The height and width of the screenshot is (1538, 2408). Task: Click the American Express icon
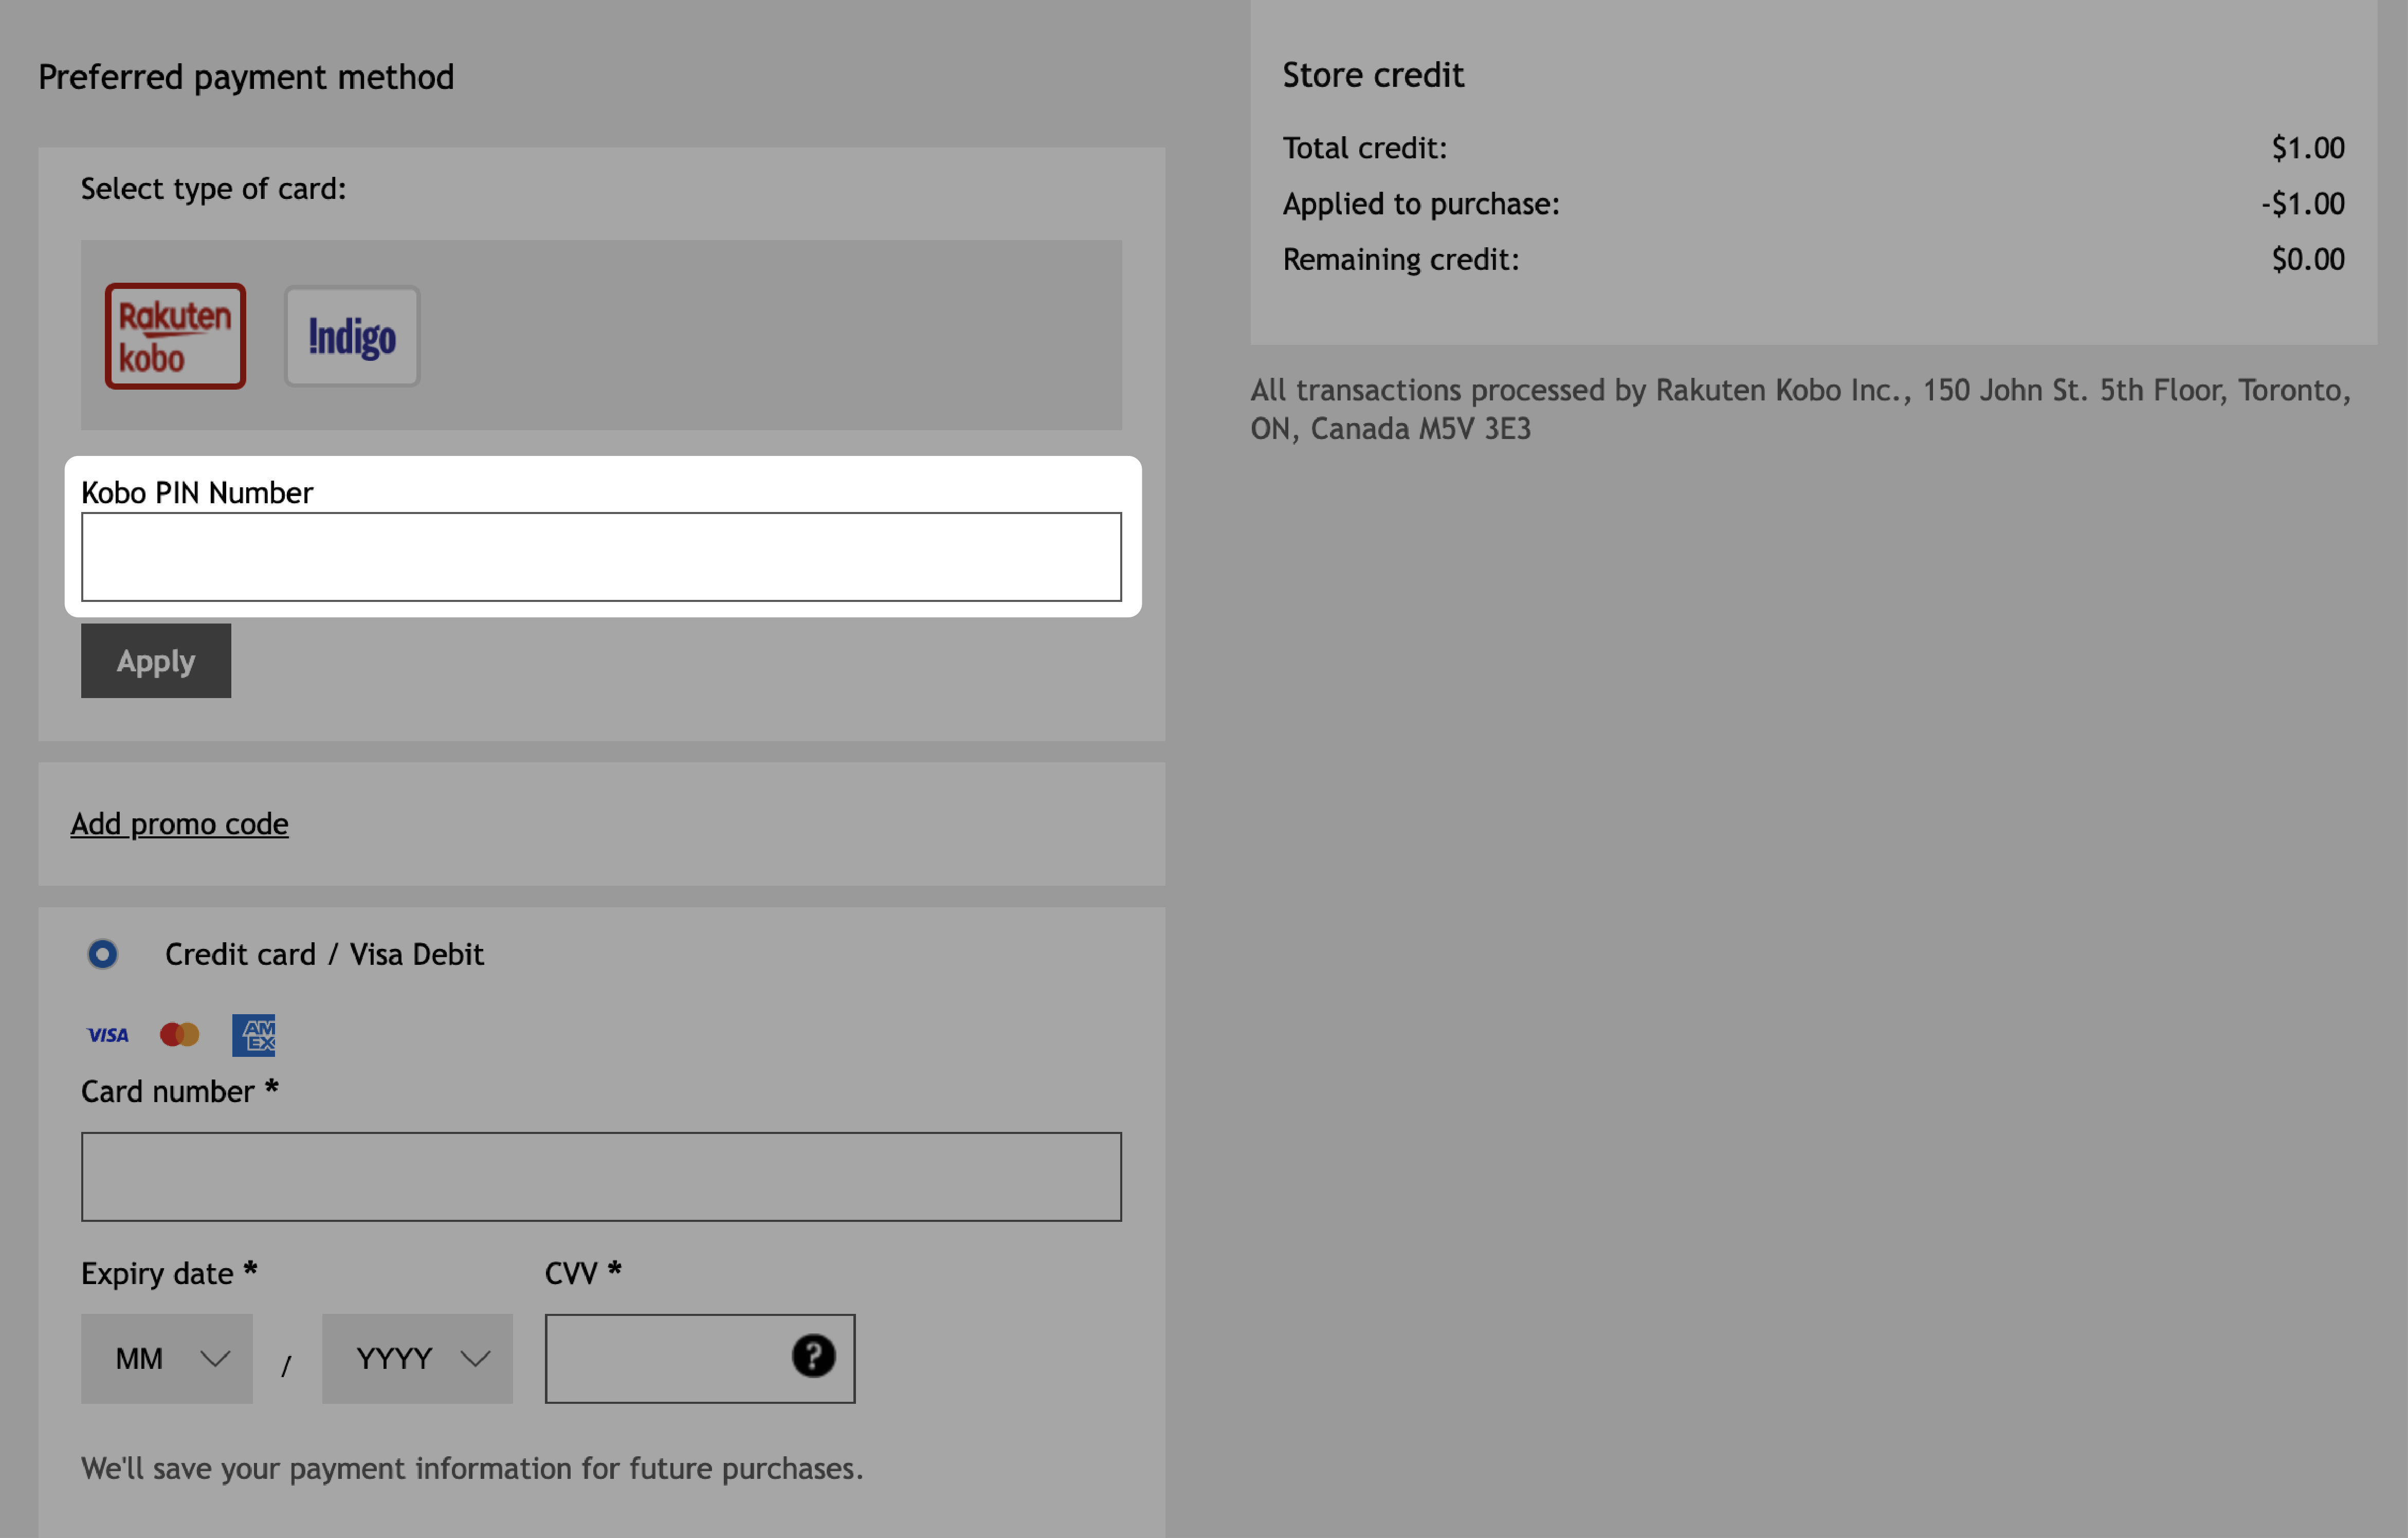[x=253, y=1034]
